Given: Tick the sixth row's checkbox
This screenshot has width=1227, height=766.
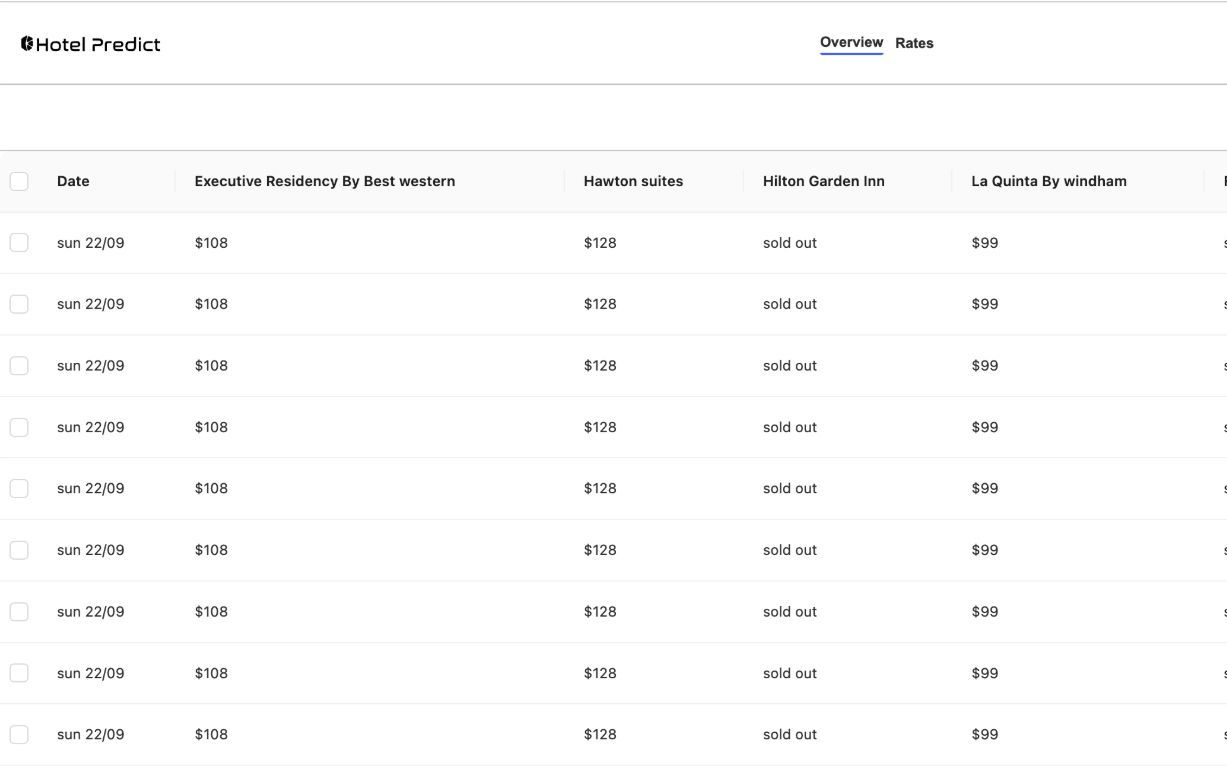Looking at the screenshot, I should coord(19,550).
